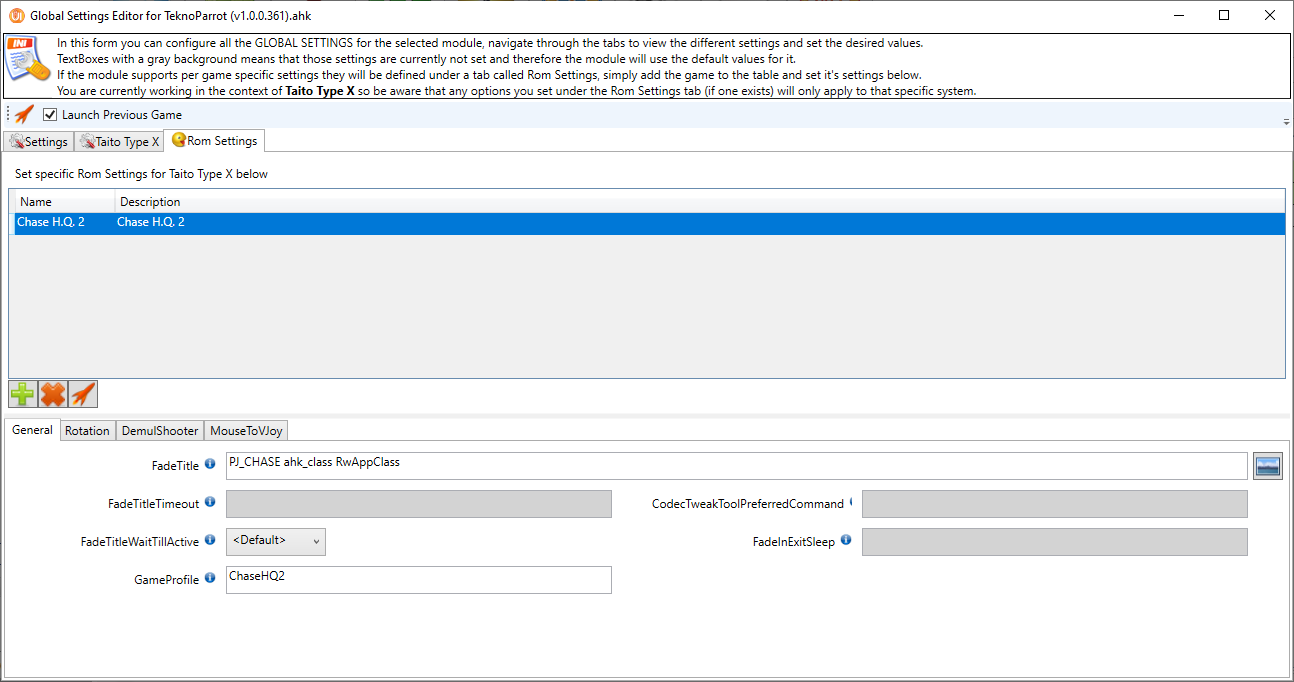Focus the FadeTitleTimeout text box
Viewport: 1294px width, 682px height.
(419, 503)
